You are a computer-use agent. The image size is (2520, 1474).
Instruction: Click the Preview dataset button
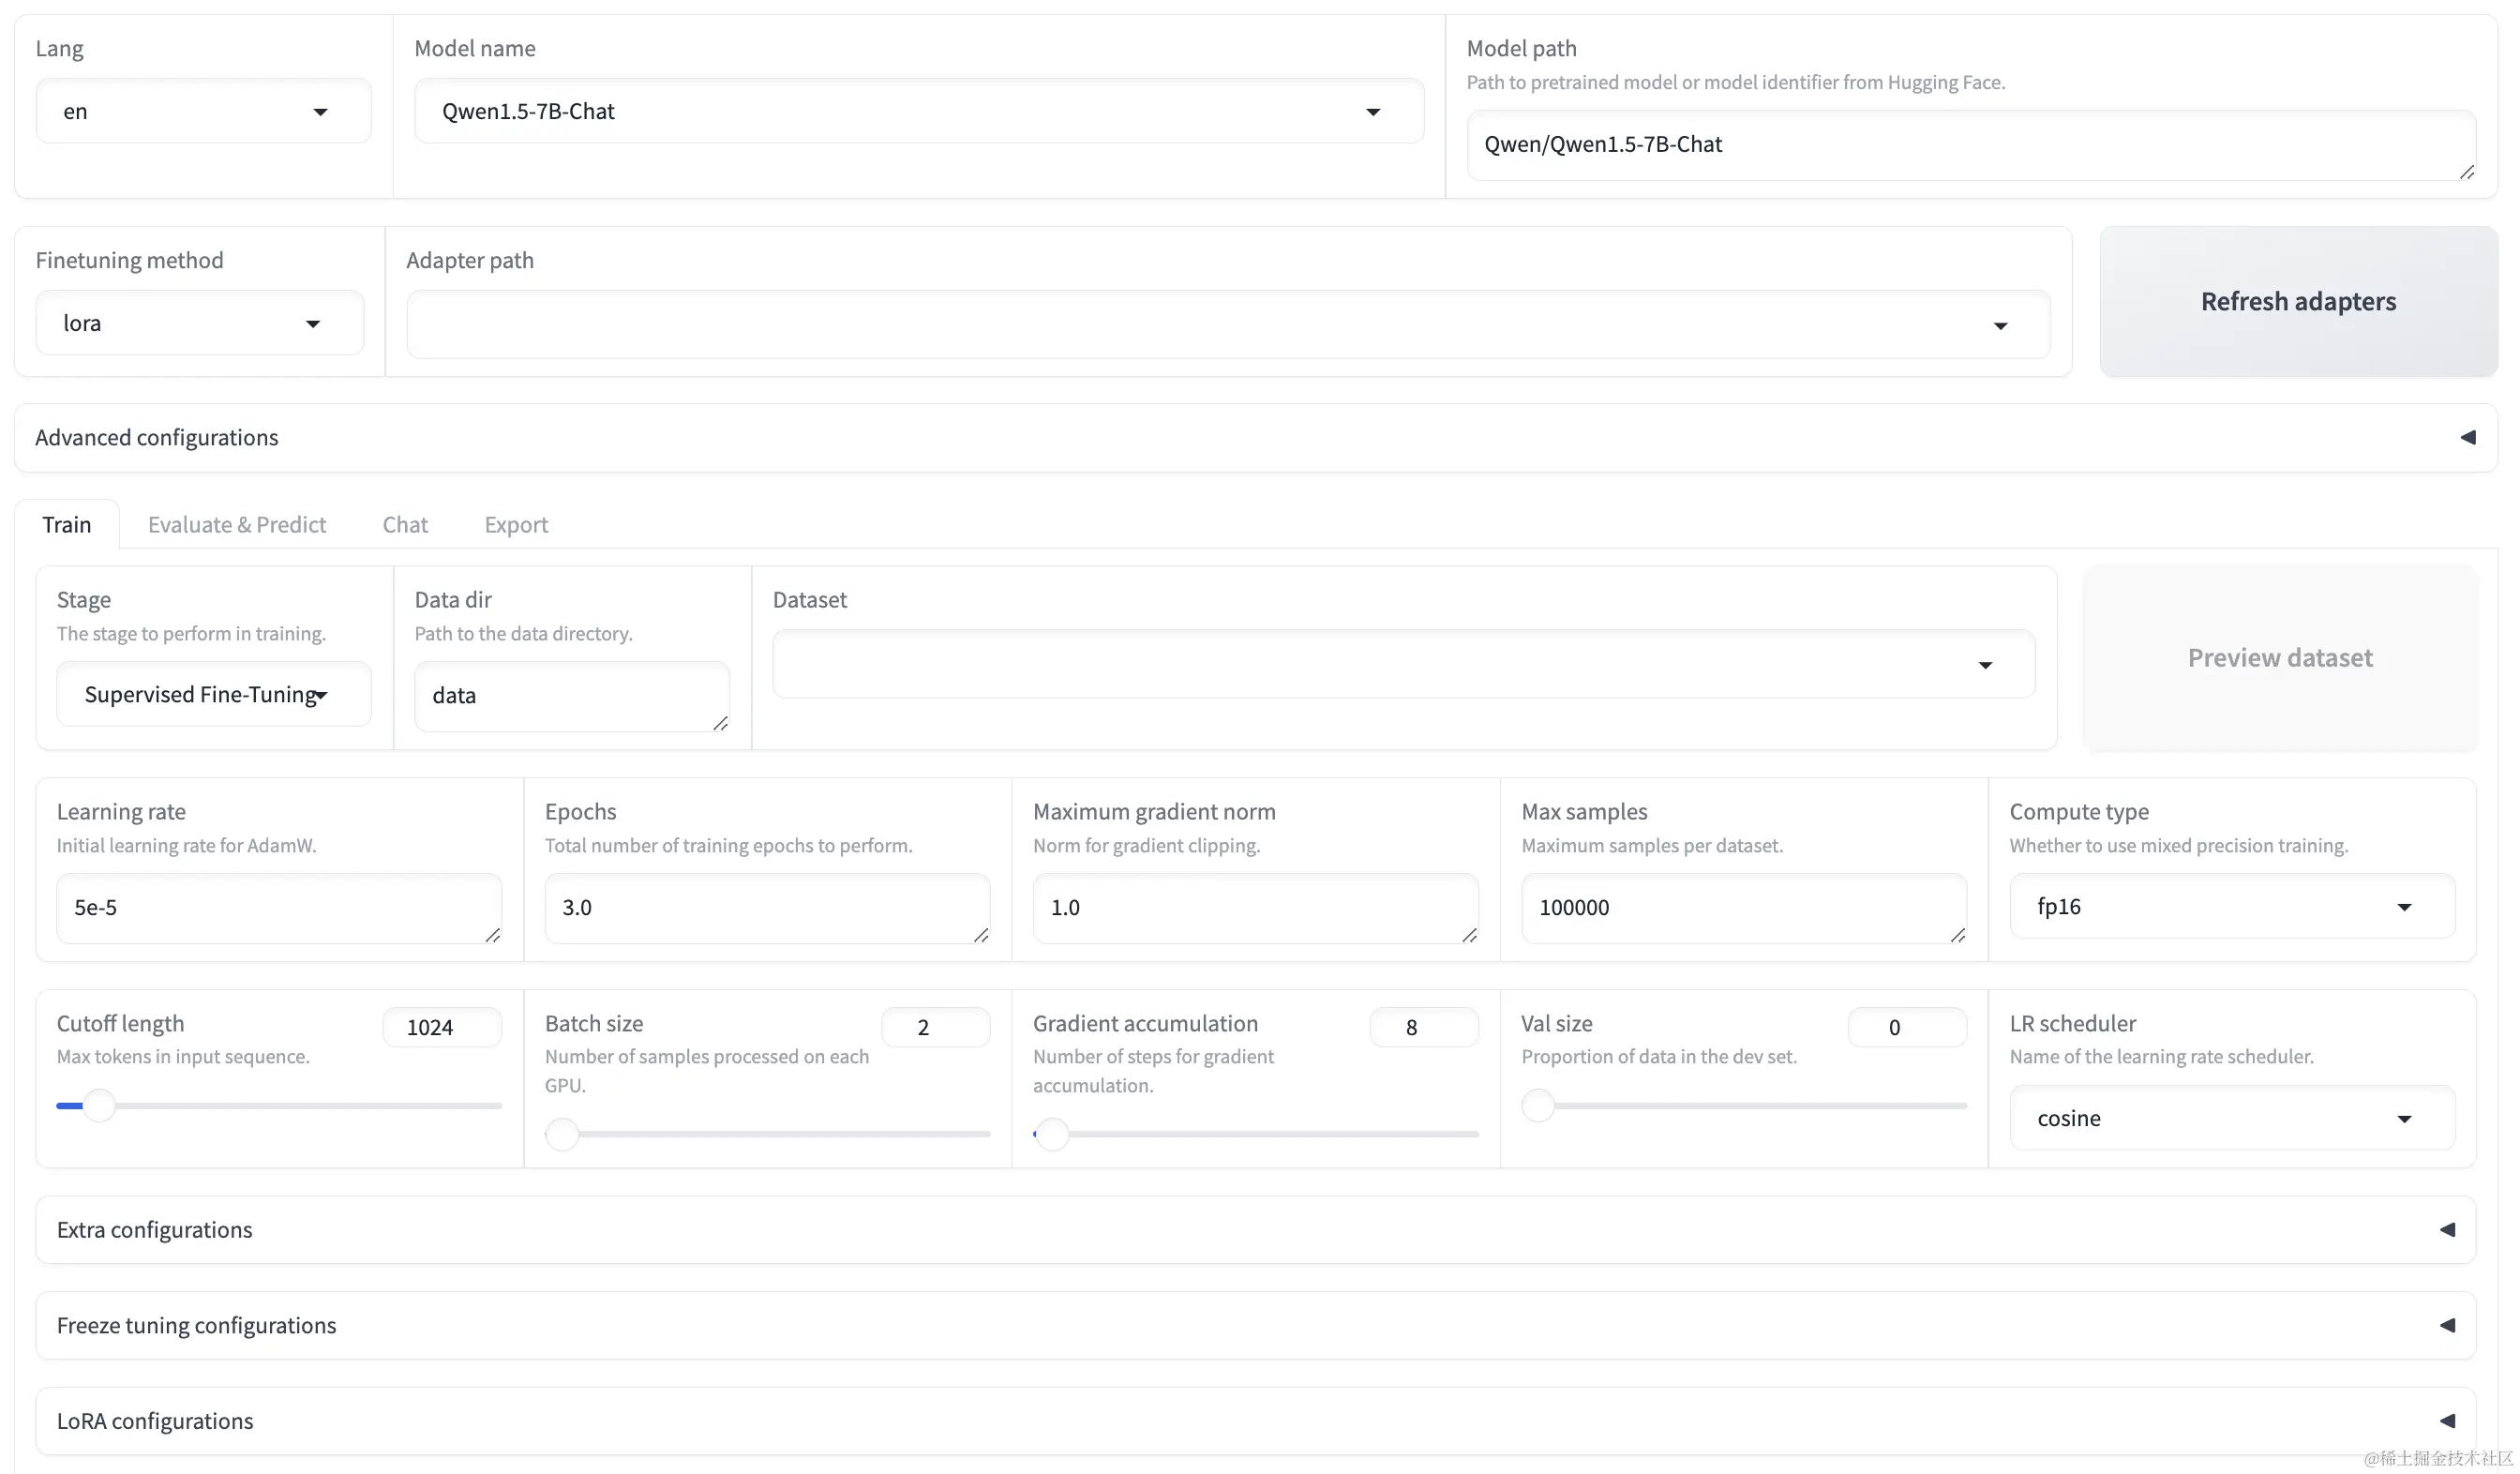(2279, 658)
